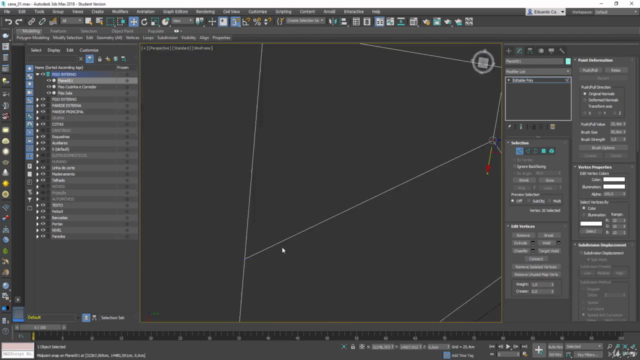Activate the Select and Link tool
Image resolution: width=640 pixels, height=360 pixels.
click(31, 22)
